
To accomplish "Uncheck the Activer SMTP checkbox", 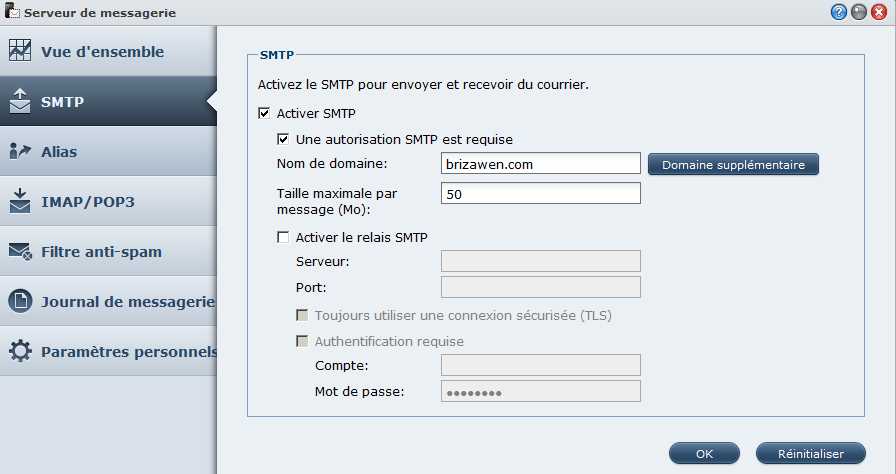I will click(264, 113).
